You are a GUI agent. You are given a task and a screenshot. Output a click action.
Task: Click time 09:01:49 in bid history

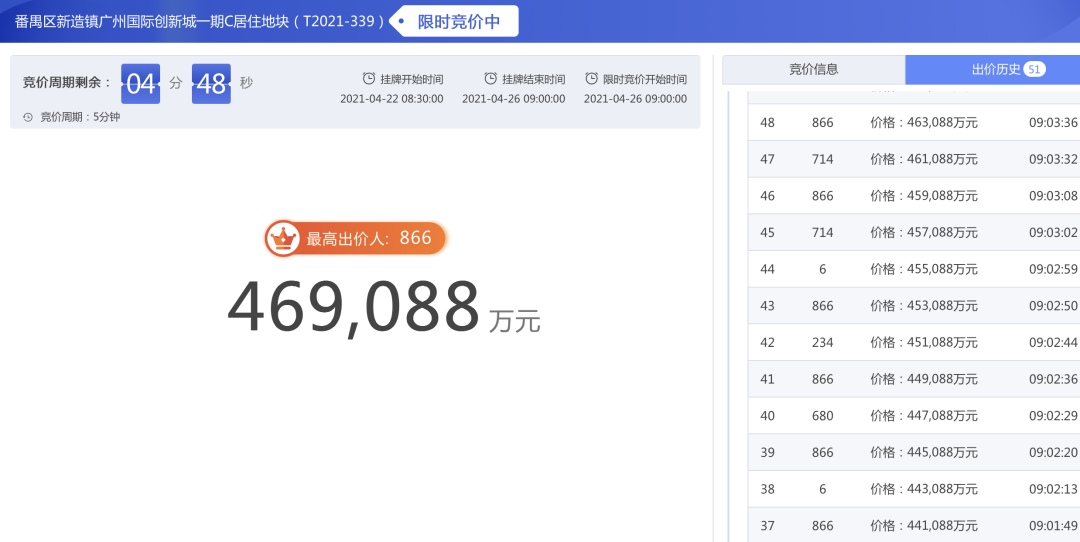pyautogui.click(x=1053, y=525)
